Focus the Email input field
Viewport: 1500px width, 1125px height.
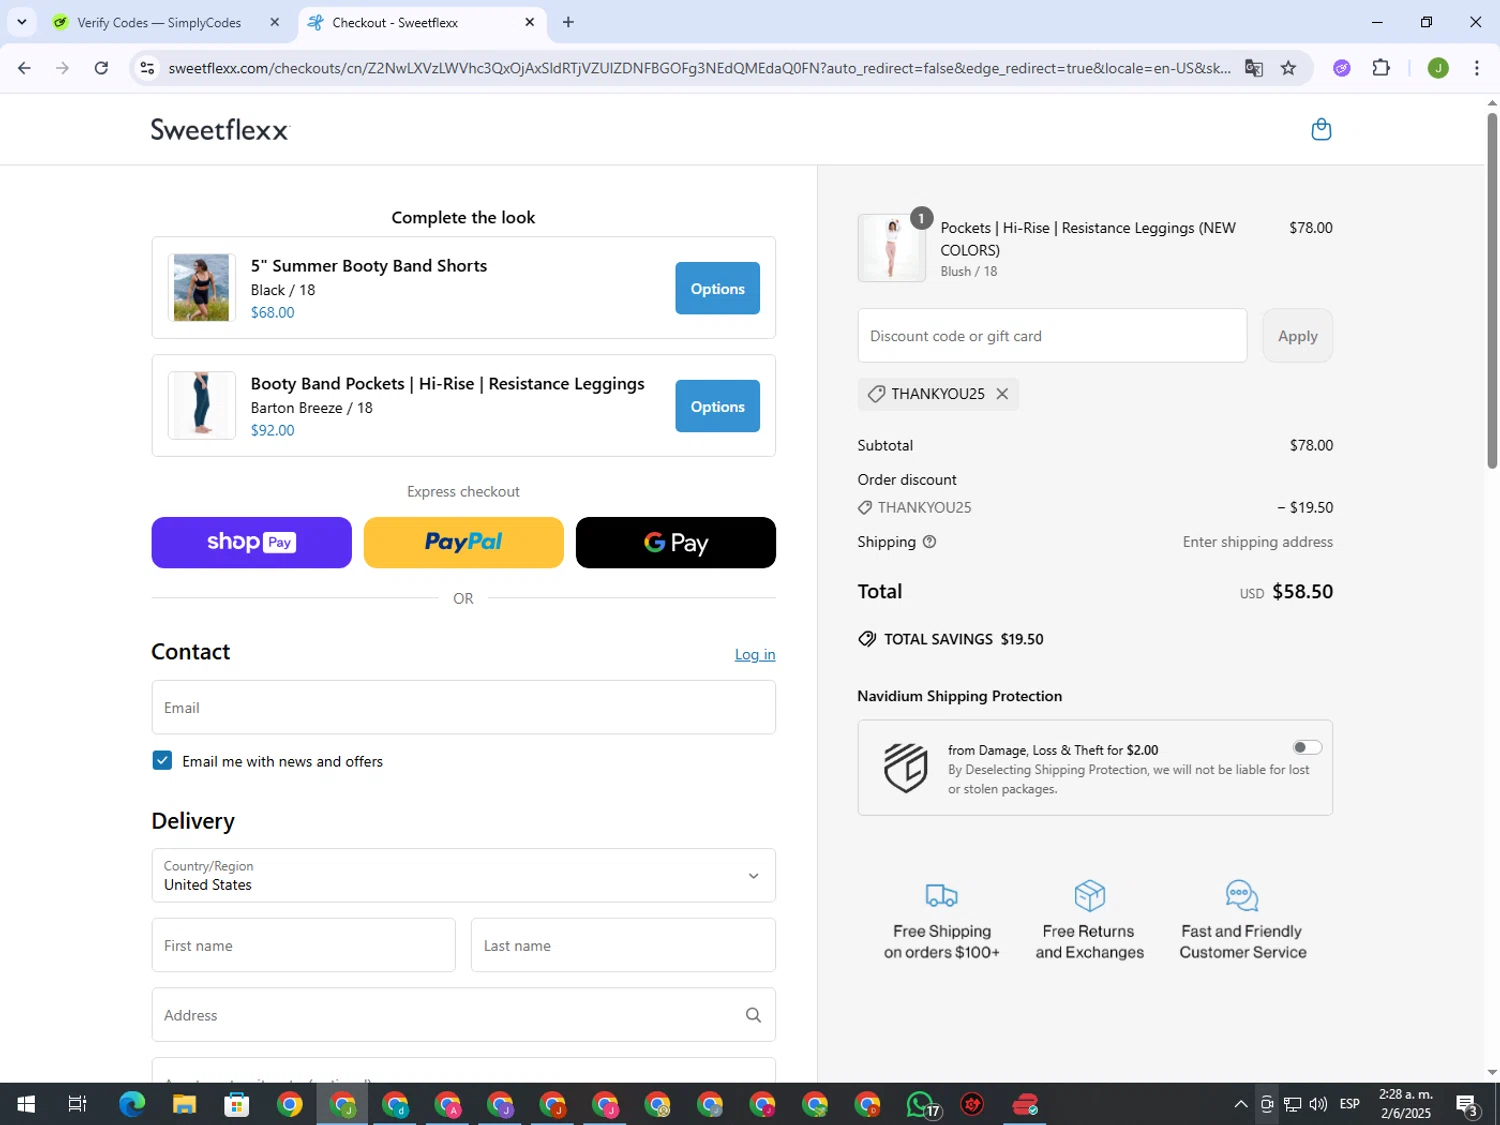tap(463, 707)
